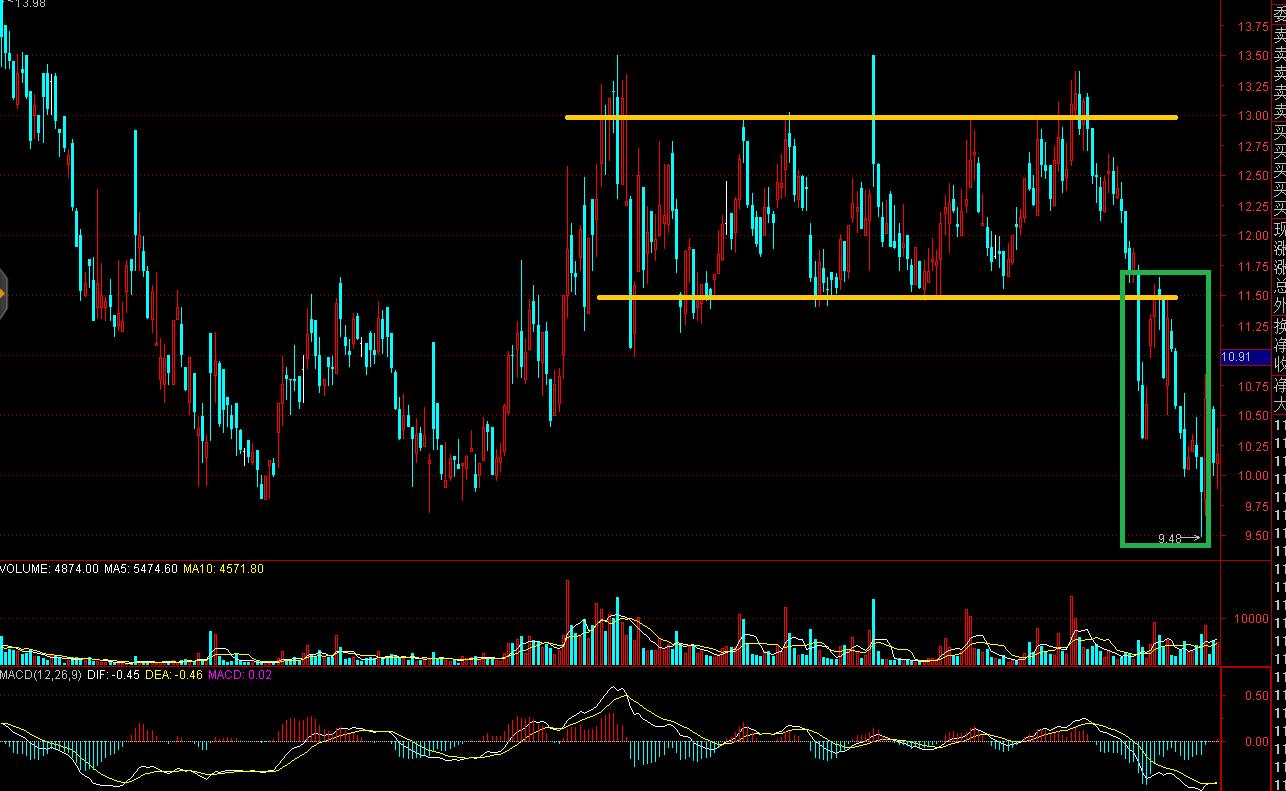Click the 总 row in the right panel
The width and height of the screenshot is (1286, 791).
pos(1279,287)
